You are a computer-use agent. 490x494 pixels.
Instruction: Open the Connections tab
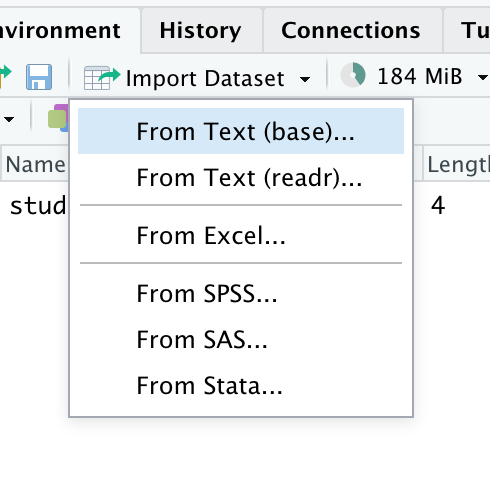pyautogui.click(x=351, y=31)
